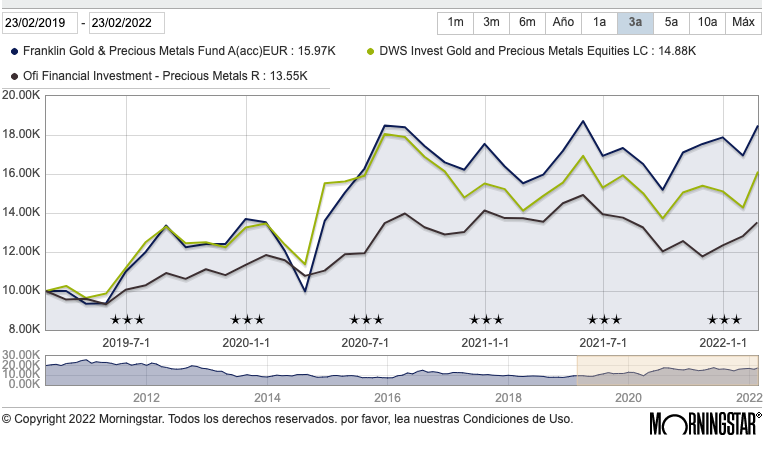The height and width of the screenshot is (460, 780).
Task: Click the star rating above 2020-1-1
Action: 247,320
